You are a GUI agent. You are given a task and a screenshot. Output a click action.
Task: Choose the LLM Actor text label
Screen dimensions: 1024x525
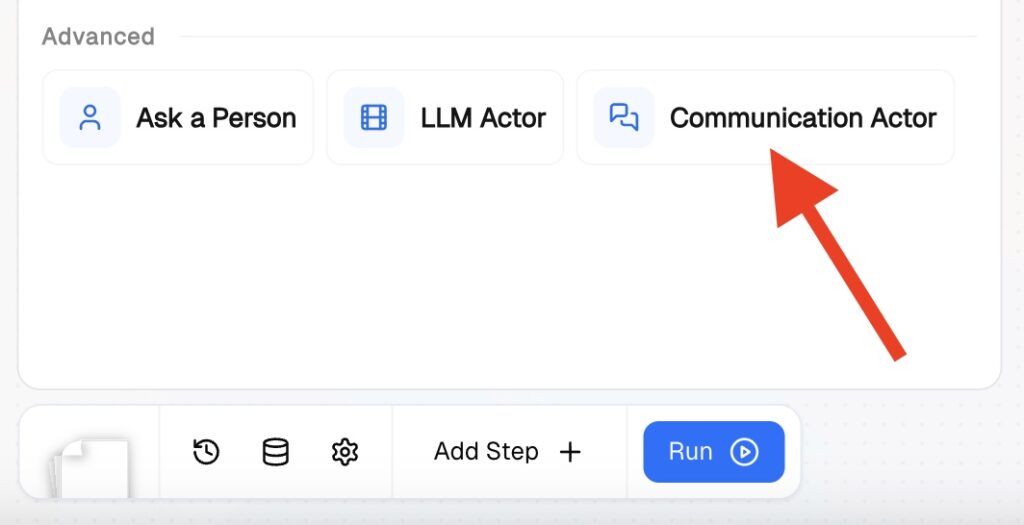point(483,118)
